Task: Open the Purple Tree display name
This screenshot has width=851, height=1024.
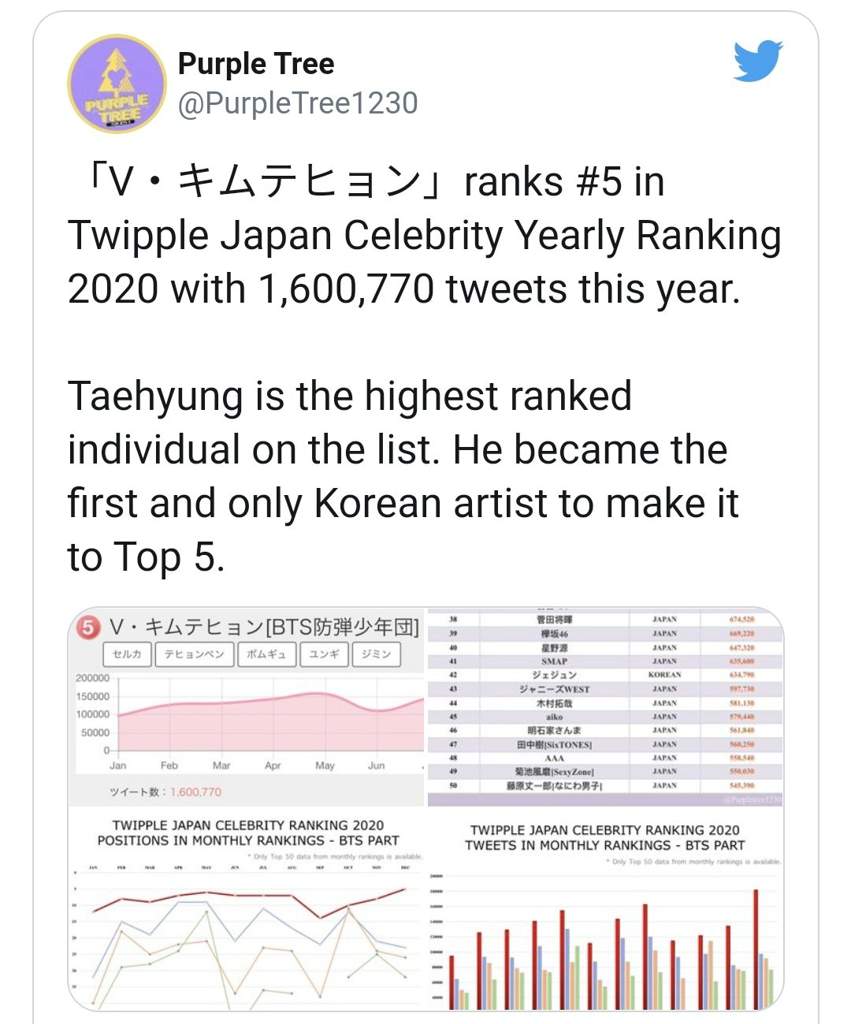Action: [x=256, y=63]
